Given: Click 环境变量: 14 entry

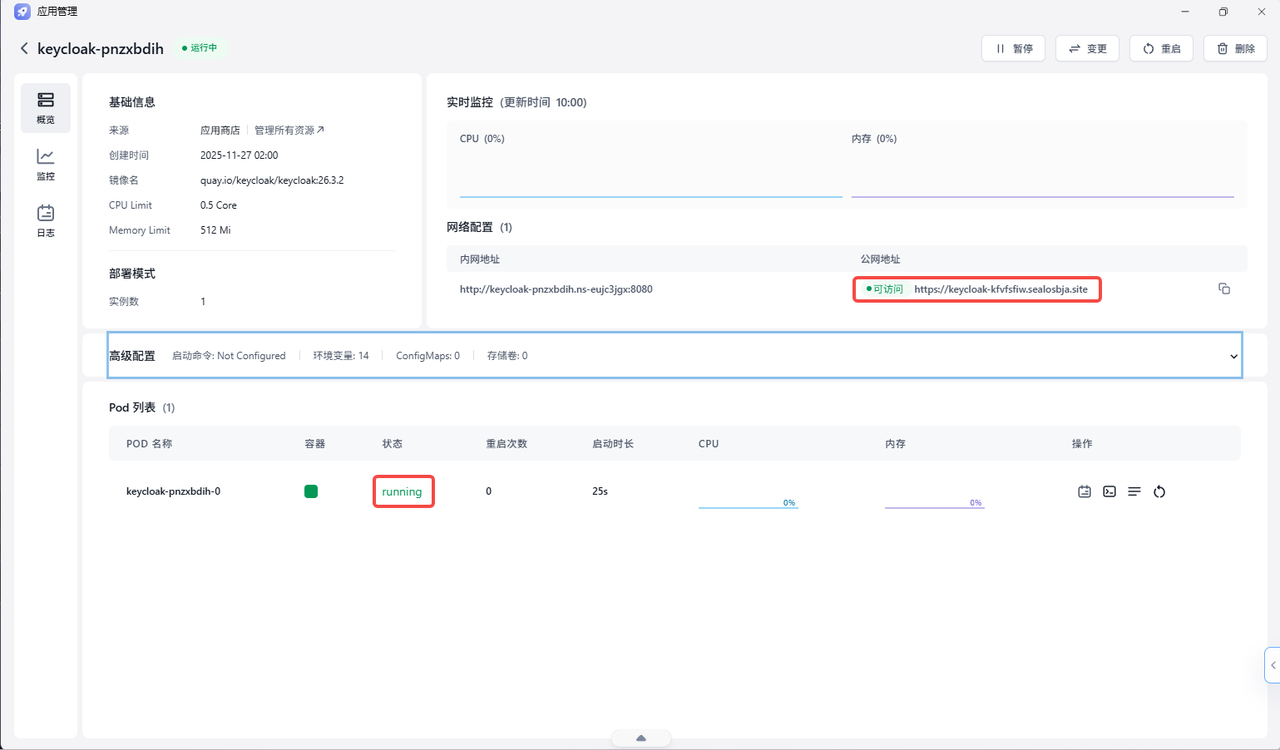Looking at the screenshot, I should pyautogui.click(x=341, y=356).
